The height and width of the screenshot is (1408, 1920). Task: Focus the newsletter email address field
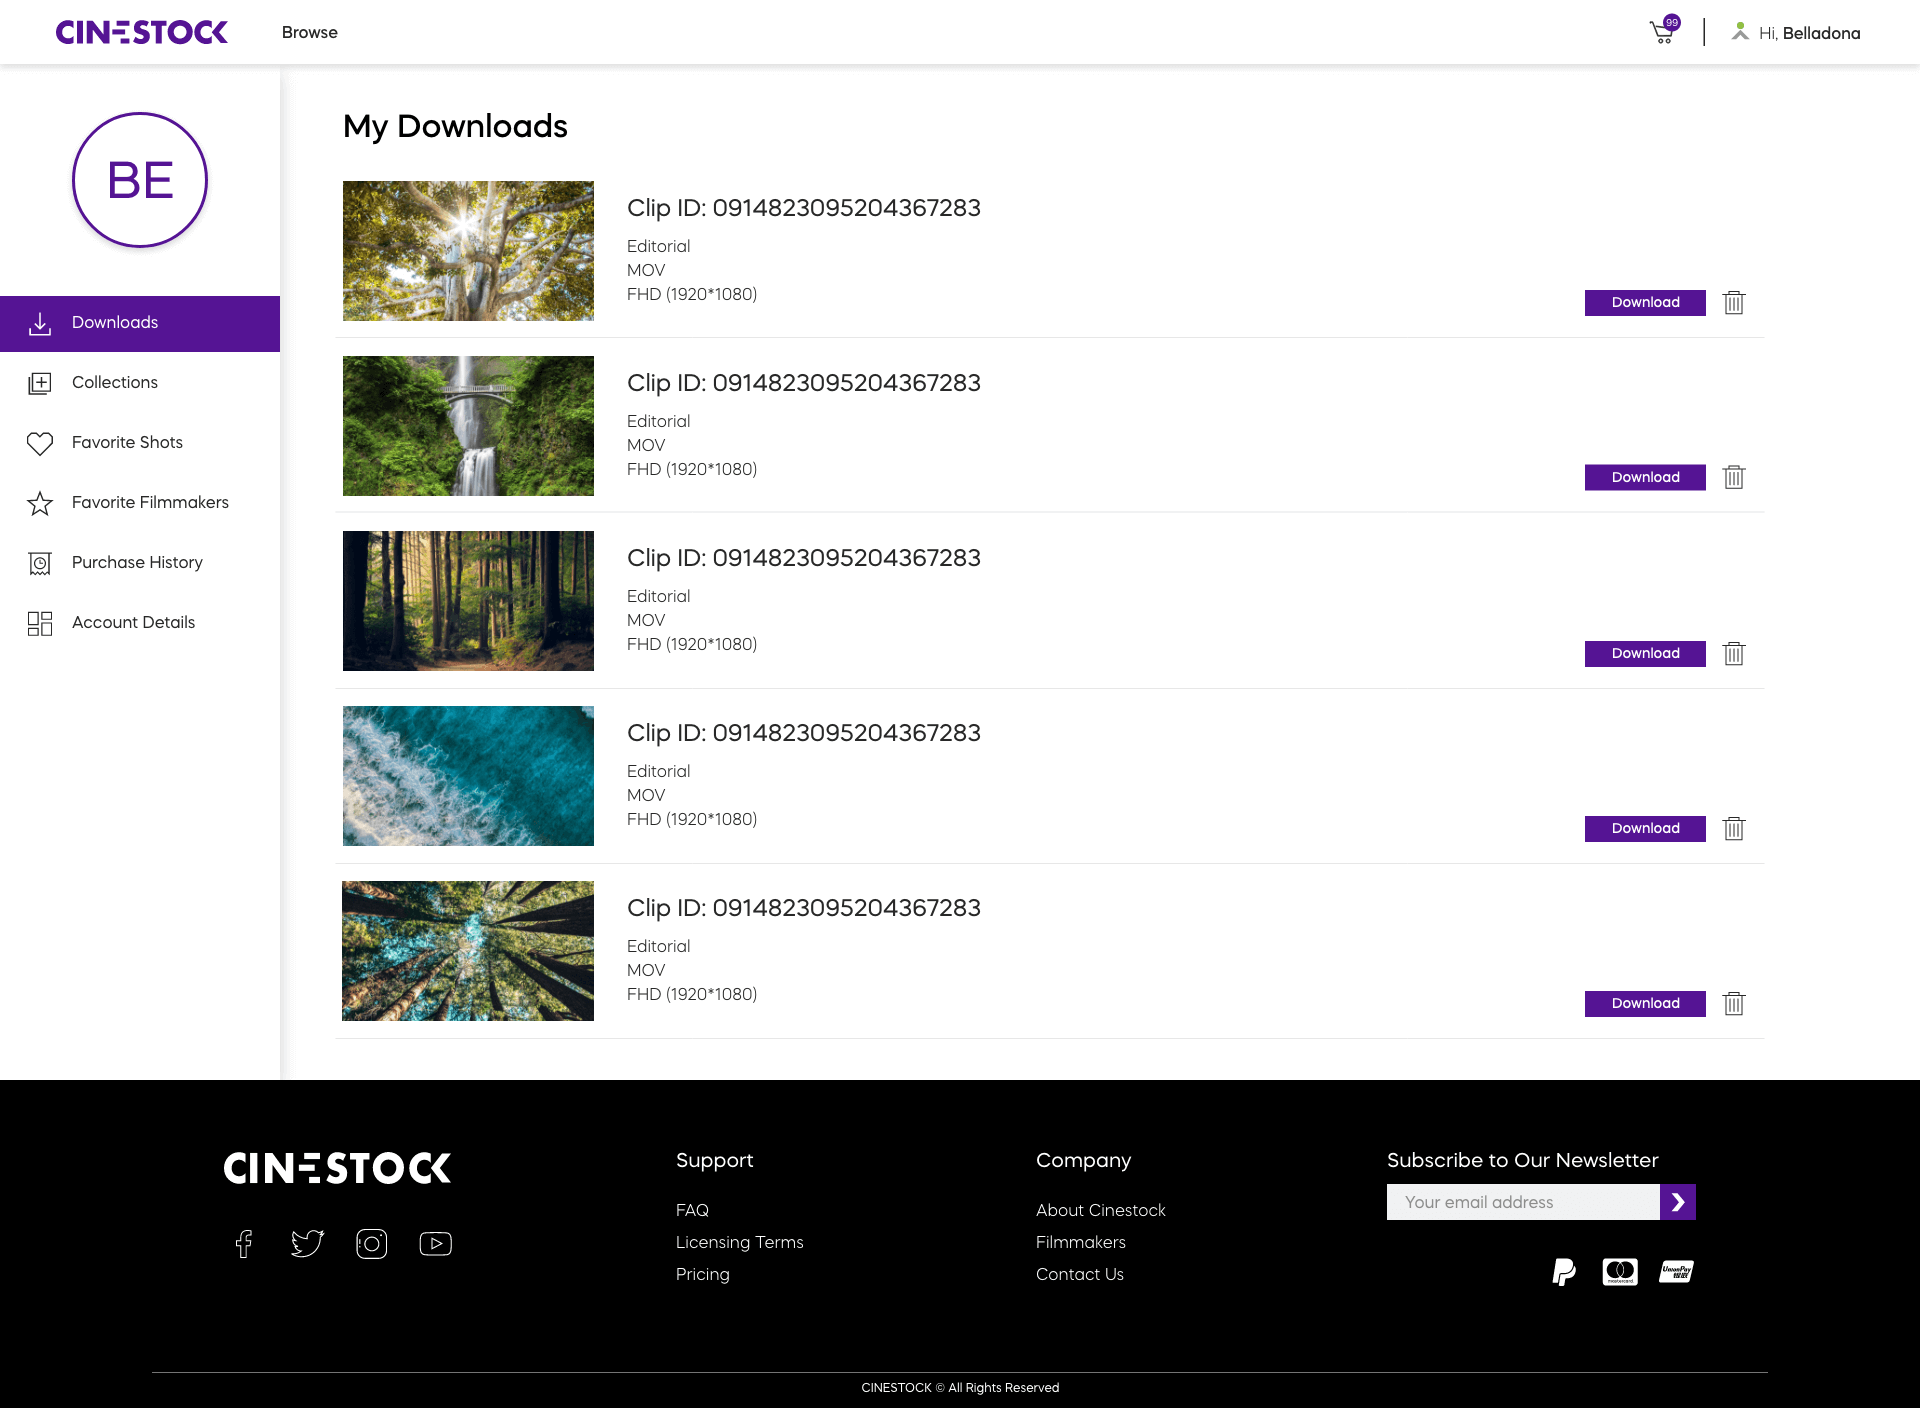1522,1202
